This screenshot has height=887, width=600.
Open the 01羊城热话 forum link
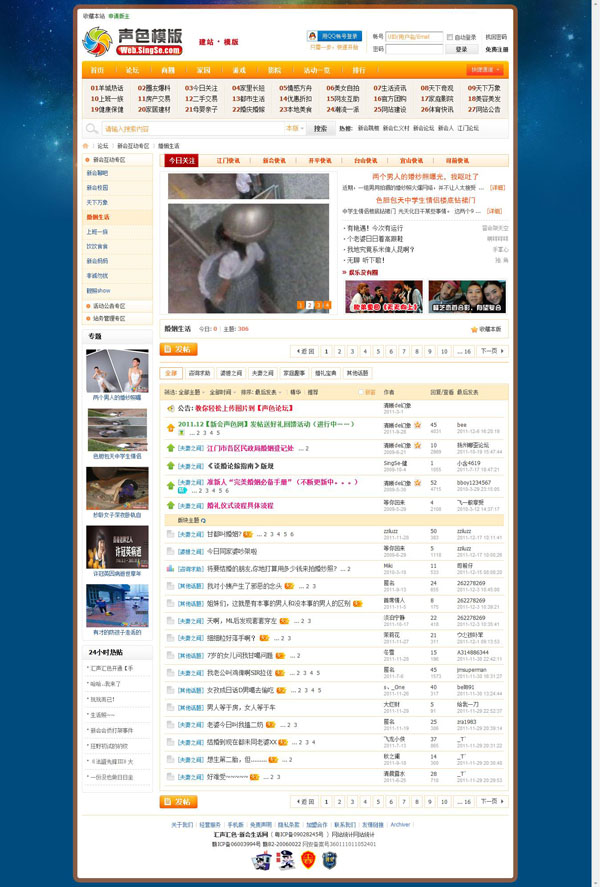click(107, 88)
